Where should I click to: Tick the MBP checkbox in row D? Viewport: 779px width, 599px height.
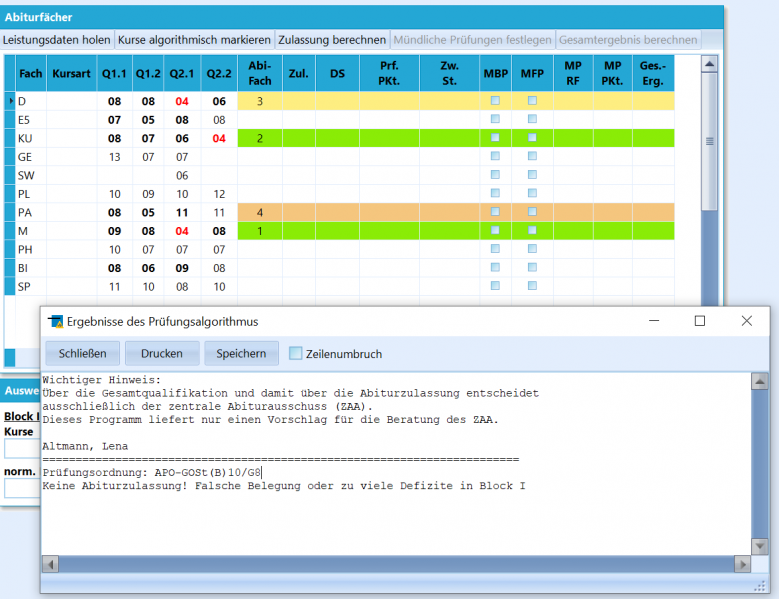coord(495,100)
